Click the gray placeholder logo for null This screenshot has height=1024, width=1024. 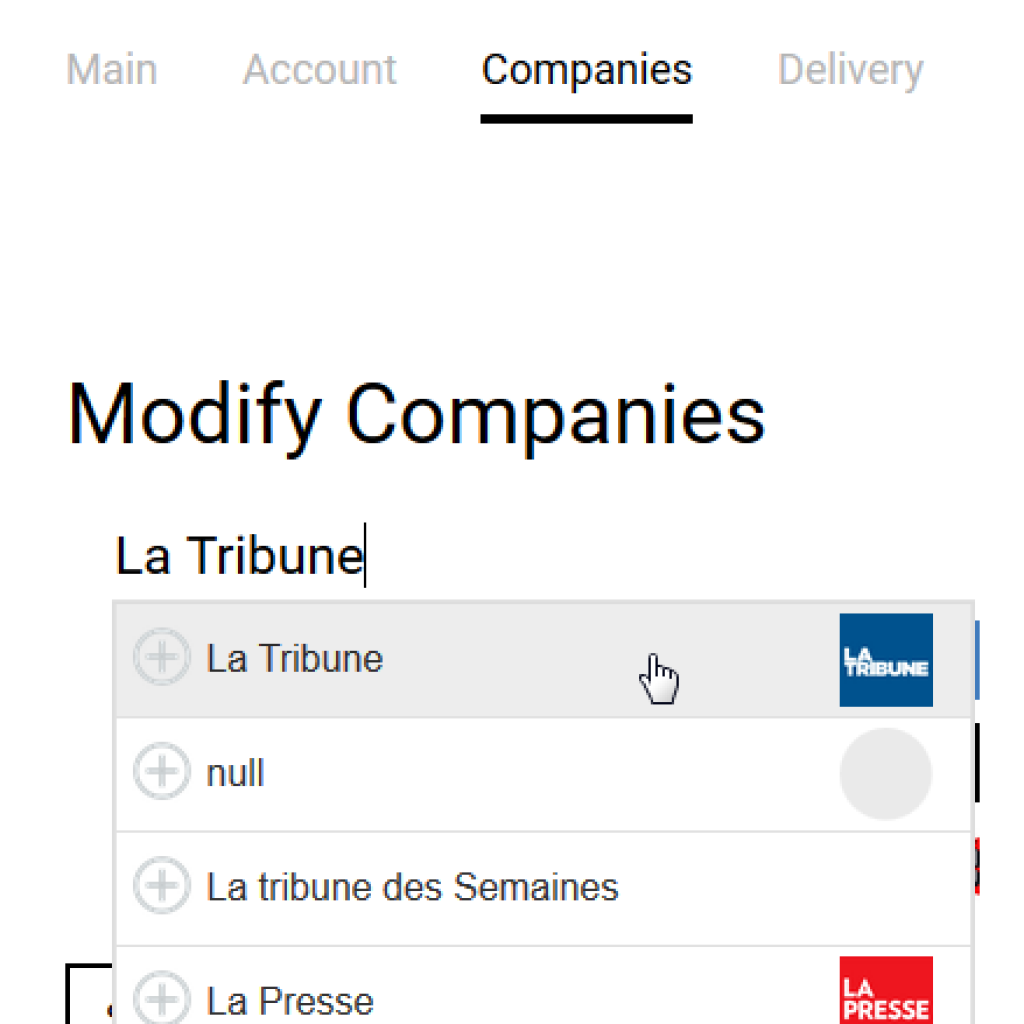click(886, 774)
